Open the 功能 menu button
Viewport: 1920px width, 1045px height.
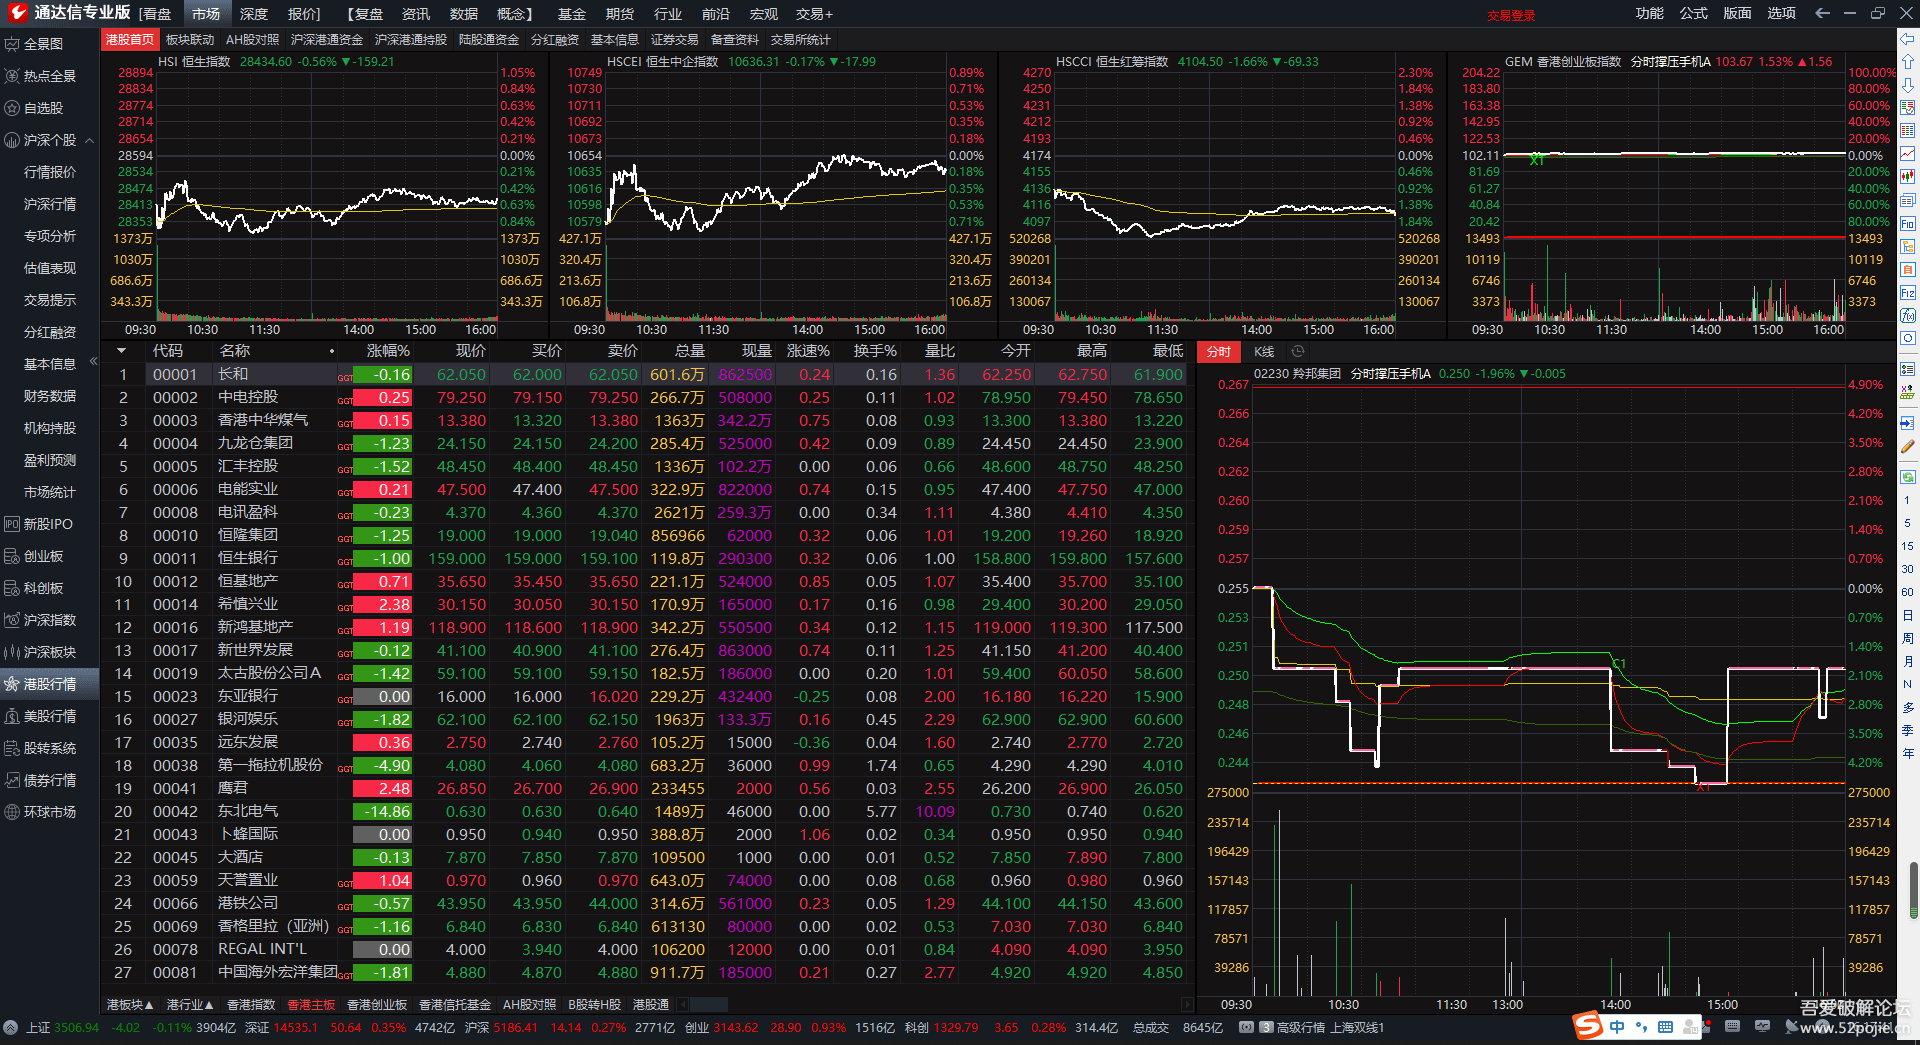(x=1650, y=13)
